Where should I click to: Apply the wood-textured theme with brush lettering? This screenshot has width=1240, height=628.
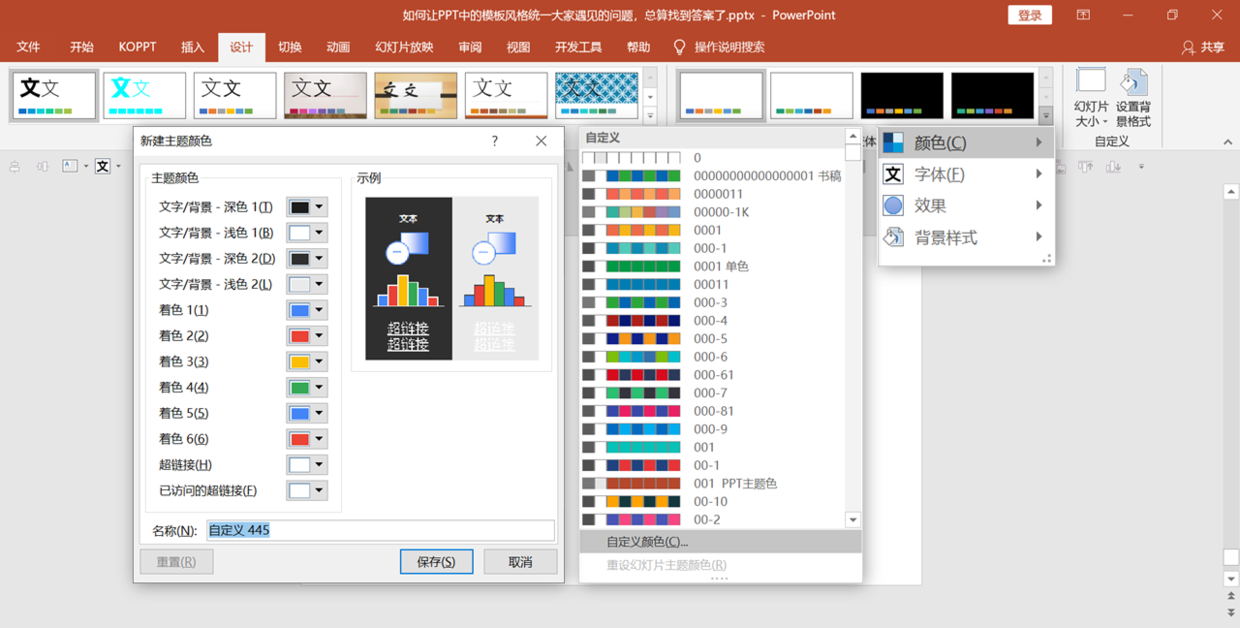[x=415, y=96]
